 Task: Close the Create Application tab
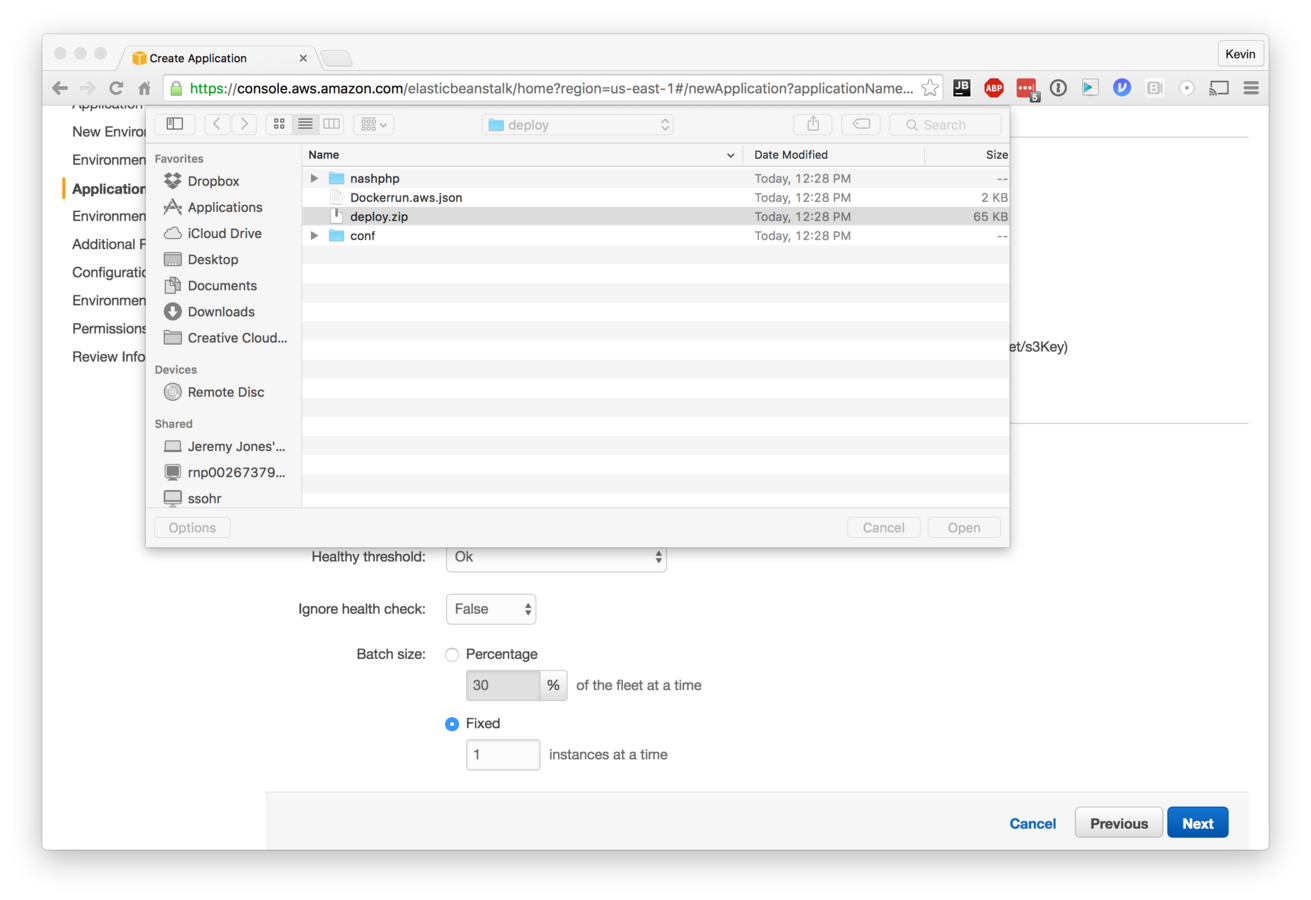click(x=303, y=58)
